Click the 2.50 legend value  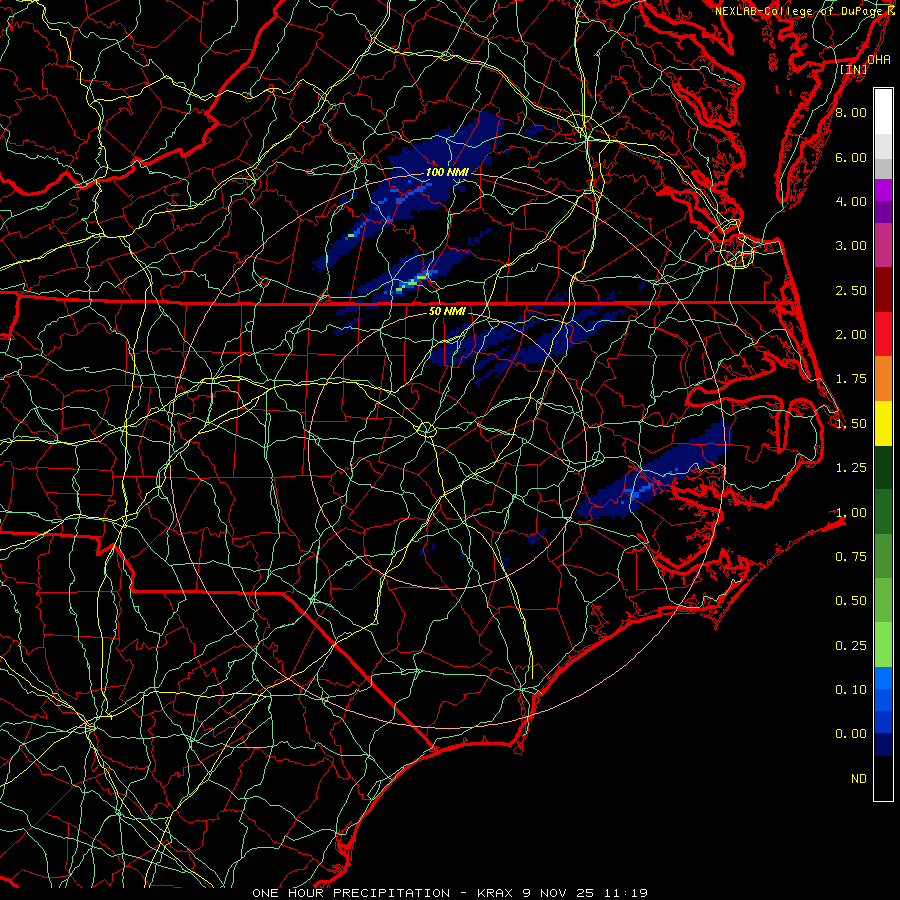(851, 290)
